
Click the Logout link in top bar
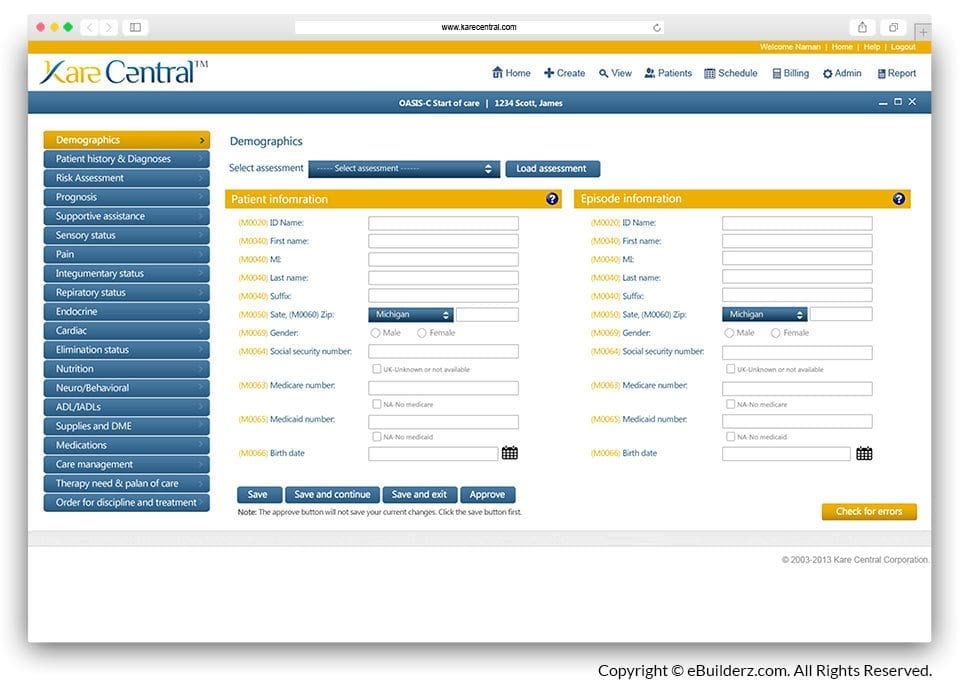[x=903, y=47]
